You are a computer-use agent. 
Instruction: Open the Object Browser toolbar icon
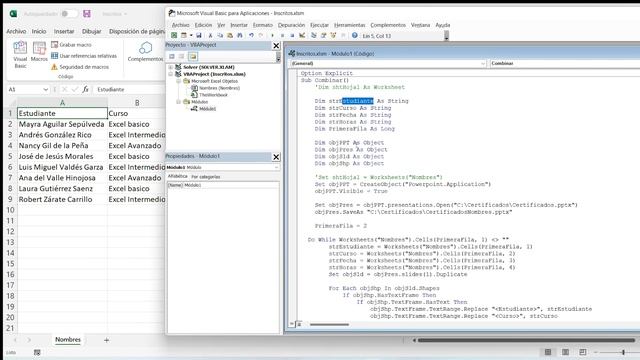tap(333, 36)
